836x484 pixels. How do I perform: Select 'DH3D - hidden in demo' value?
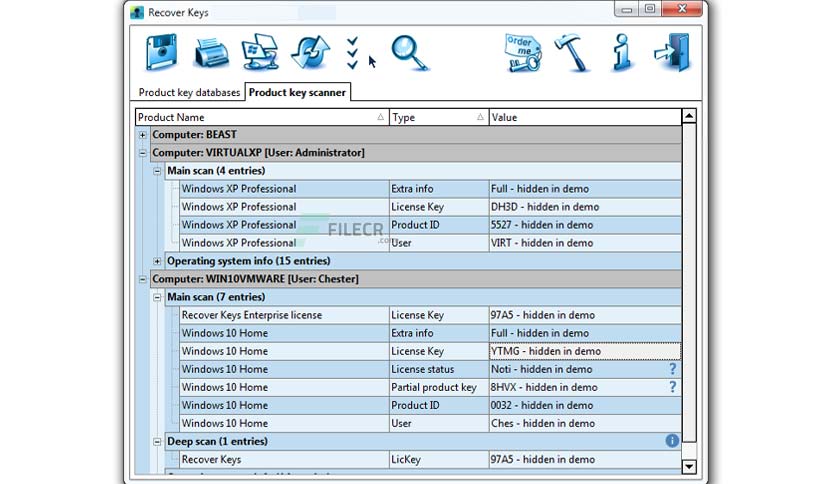point(545,207)
